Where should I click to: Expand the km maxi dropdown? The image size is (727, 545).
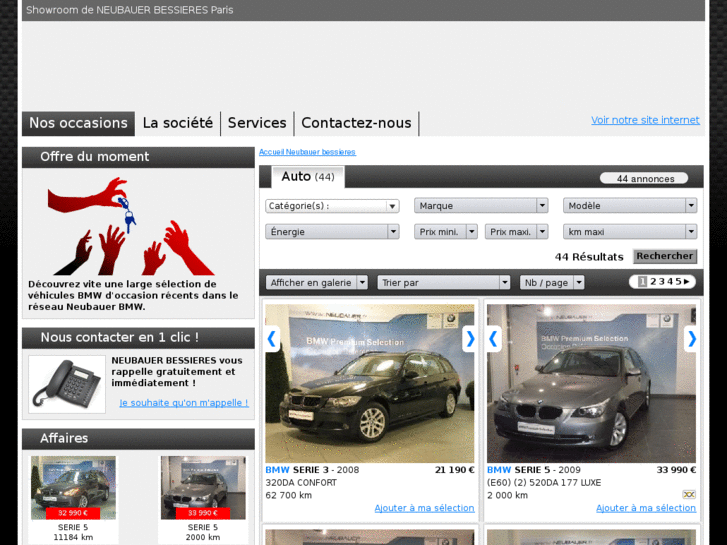[630, 231]
